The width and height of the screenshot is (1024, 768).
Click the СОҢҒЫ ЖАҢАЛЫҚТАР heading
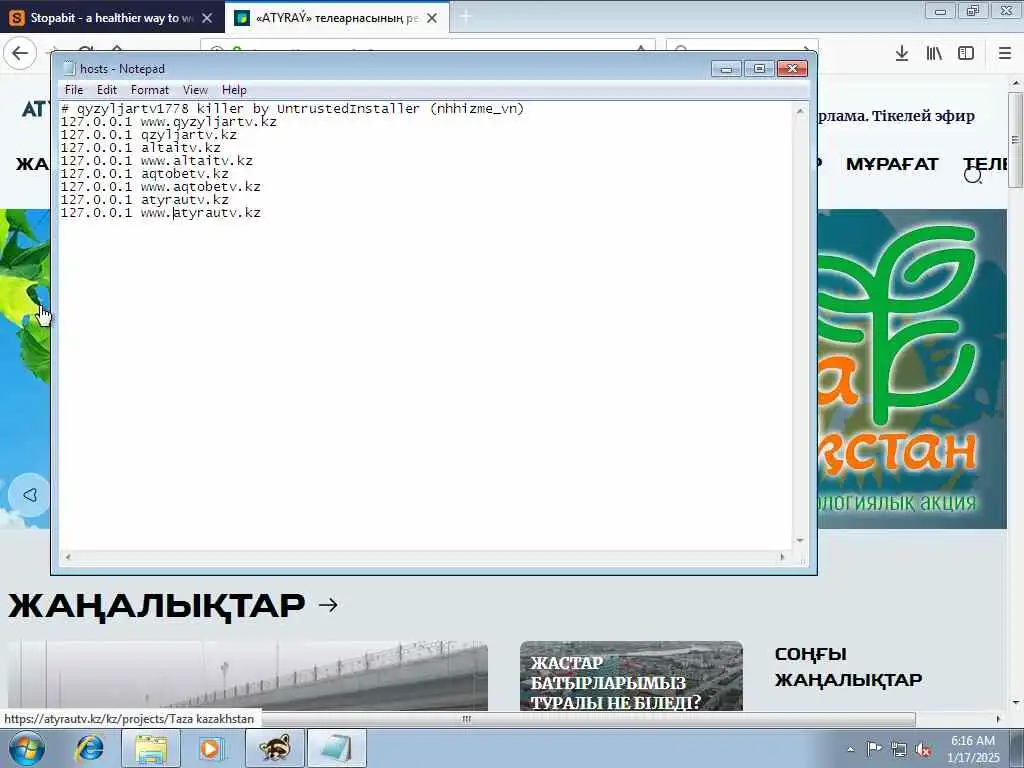click(x=848, y=667)
